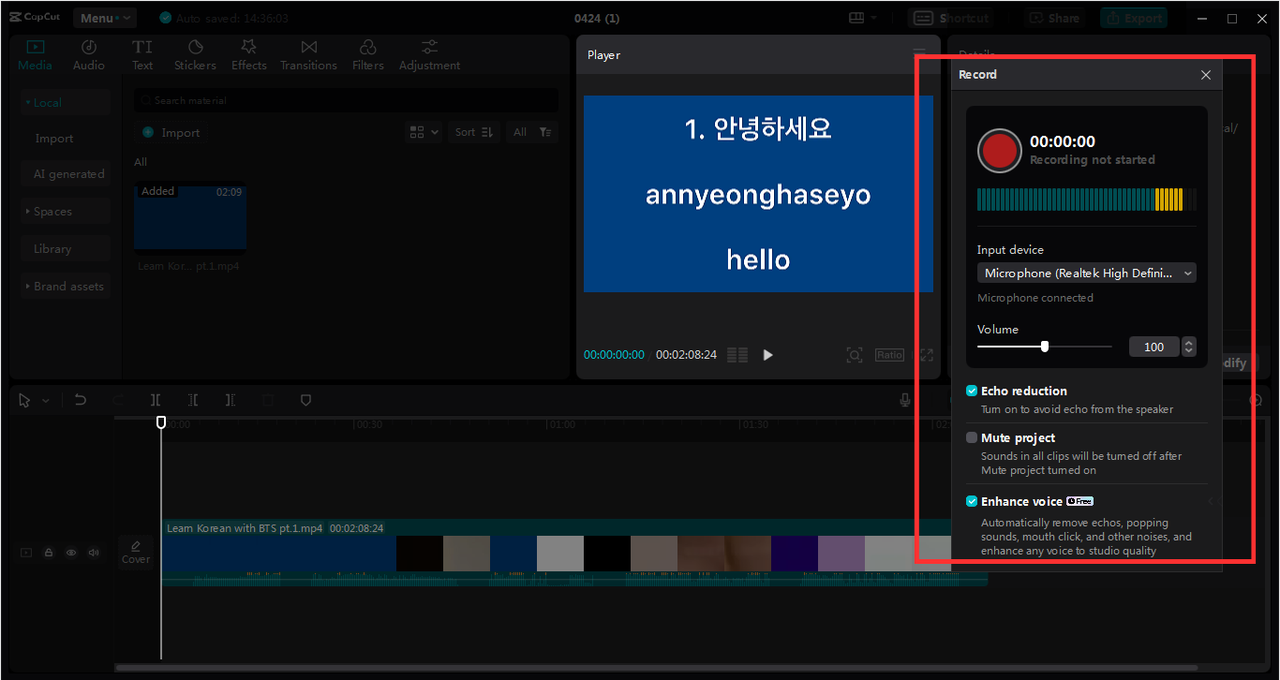Uncheck the Enhance voice checkbox
The image size is (1280, 680).
[972, 502]
